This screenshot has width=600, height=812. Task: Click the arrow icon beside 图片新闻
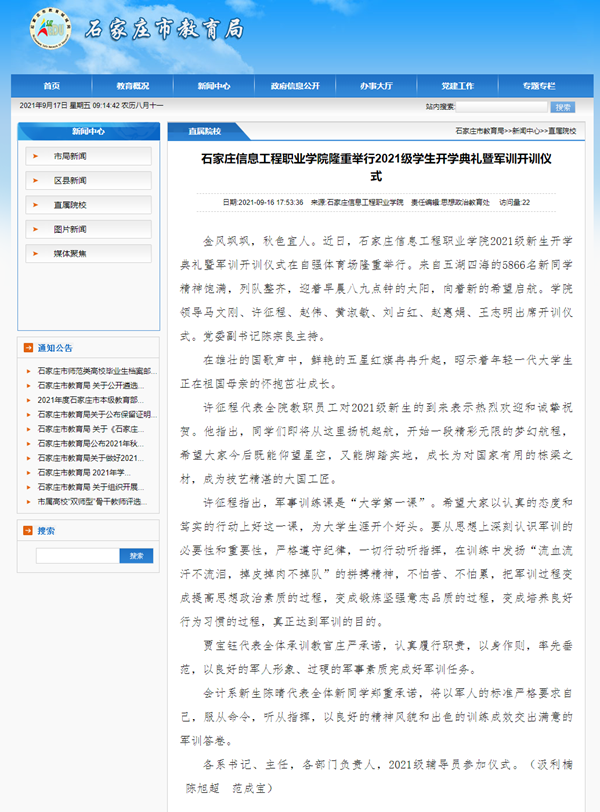click(41, 228)
